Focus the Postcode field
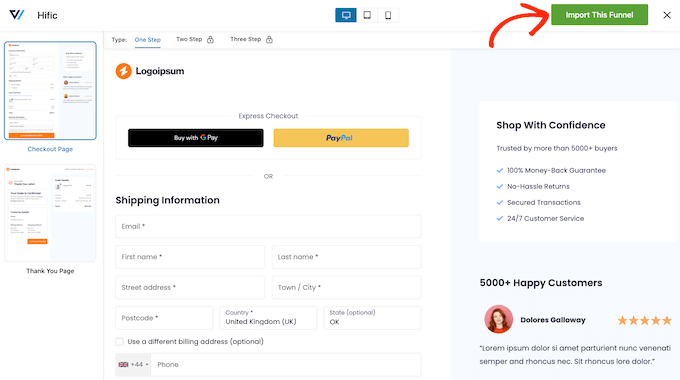Screen dimensions: 680x380 tap(164, 318)
